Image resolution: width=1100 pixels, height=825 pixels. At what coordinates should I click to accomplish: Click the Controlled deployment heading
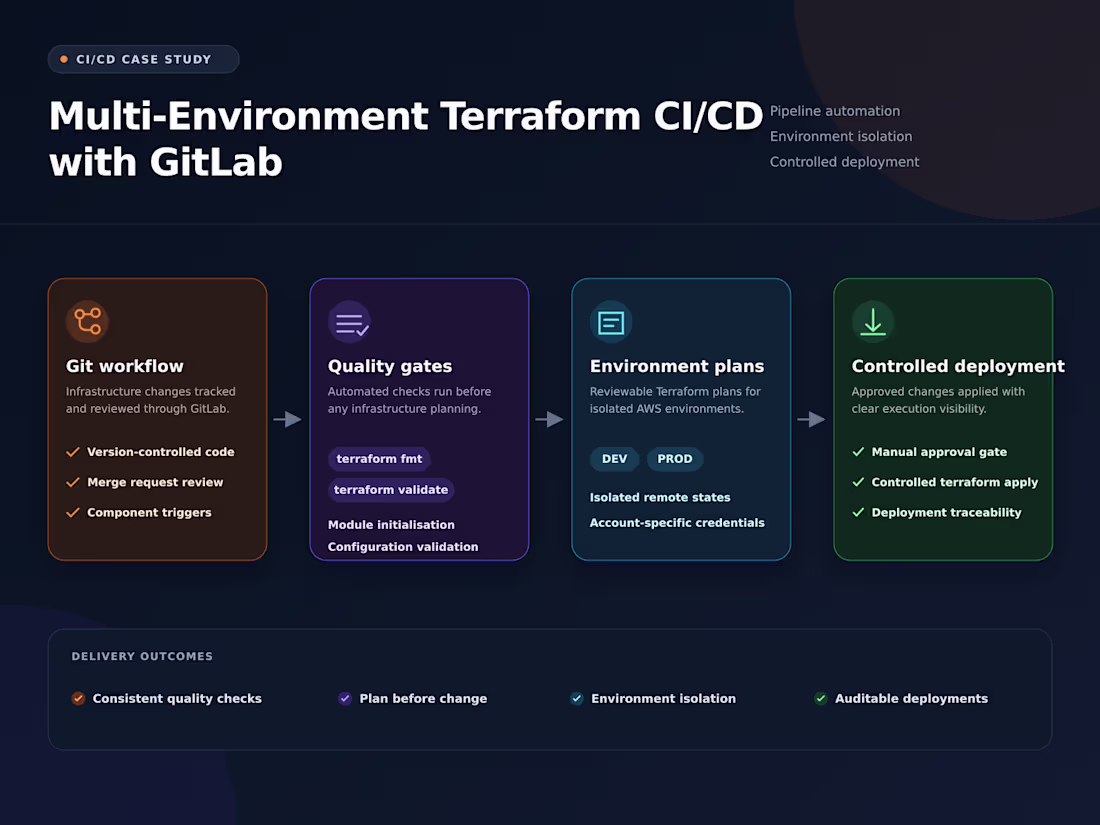958,366
